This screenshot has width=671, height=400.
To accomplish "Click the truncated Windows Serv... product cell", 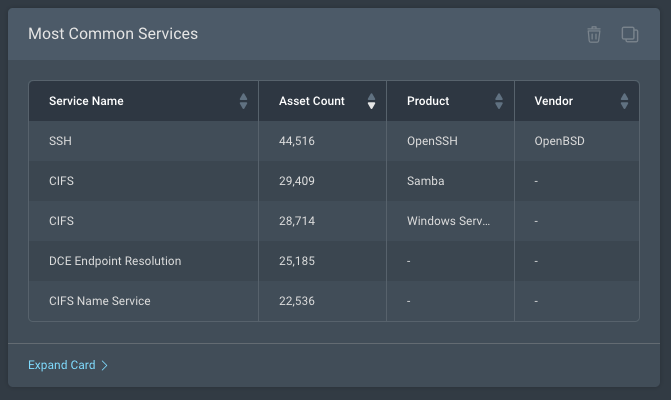I will coord(448,221).
